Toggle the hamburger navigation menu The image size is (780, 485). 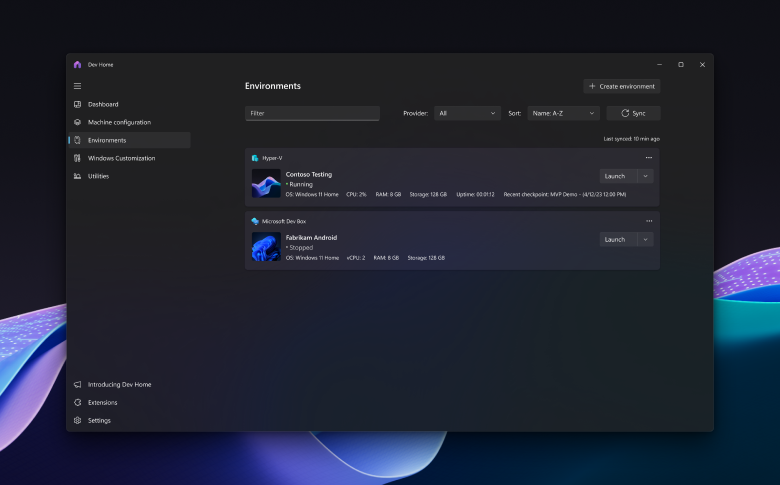pos(77,86)
